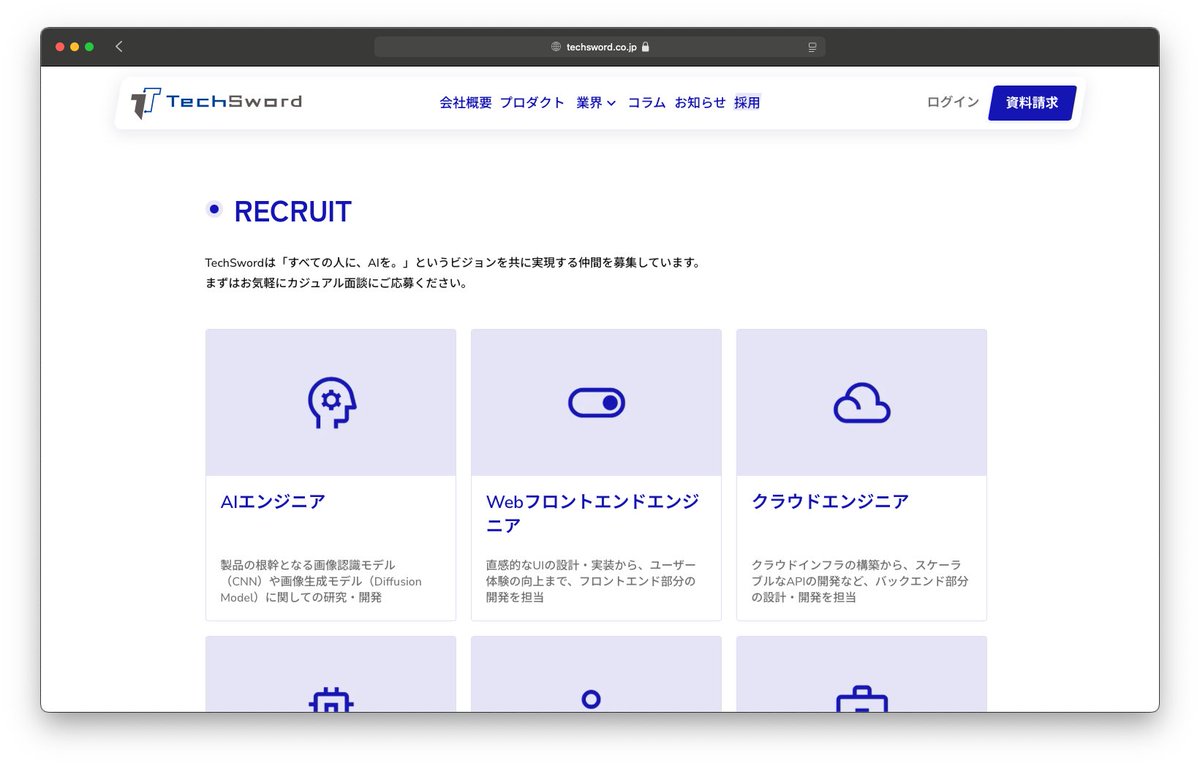Viewport: 1200px width, 766px height.
Task: Click the person icon in bottom-row card
Action: (x=591, y=699)
